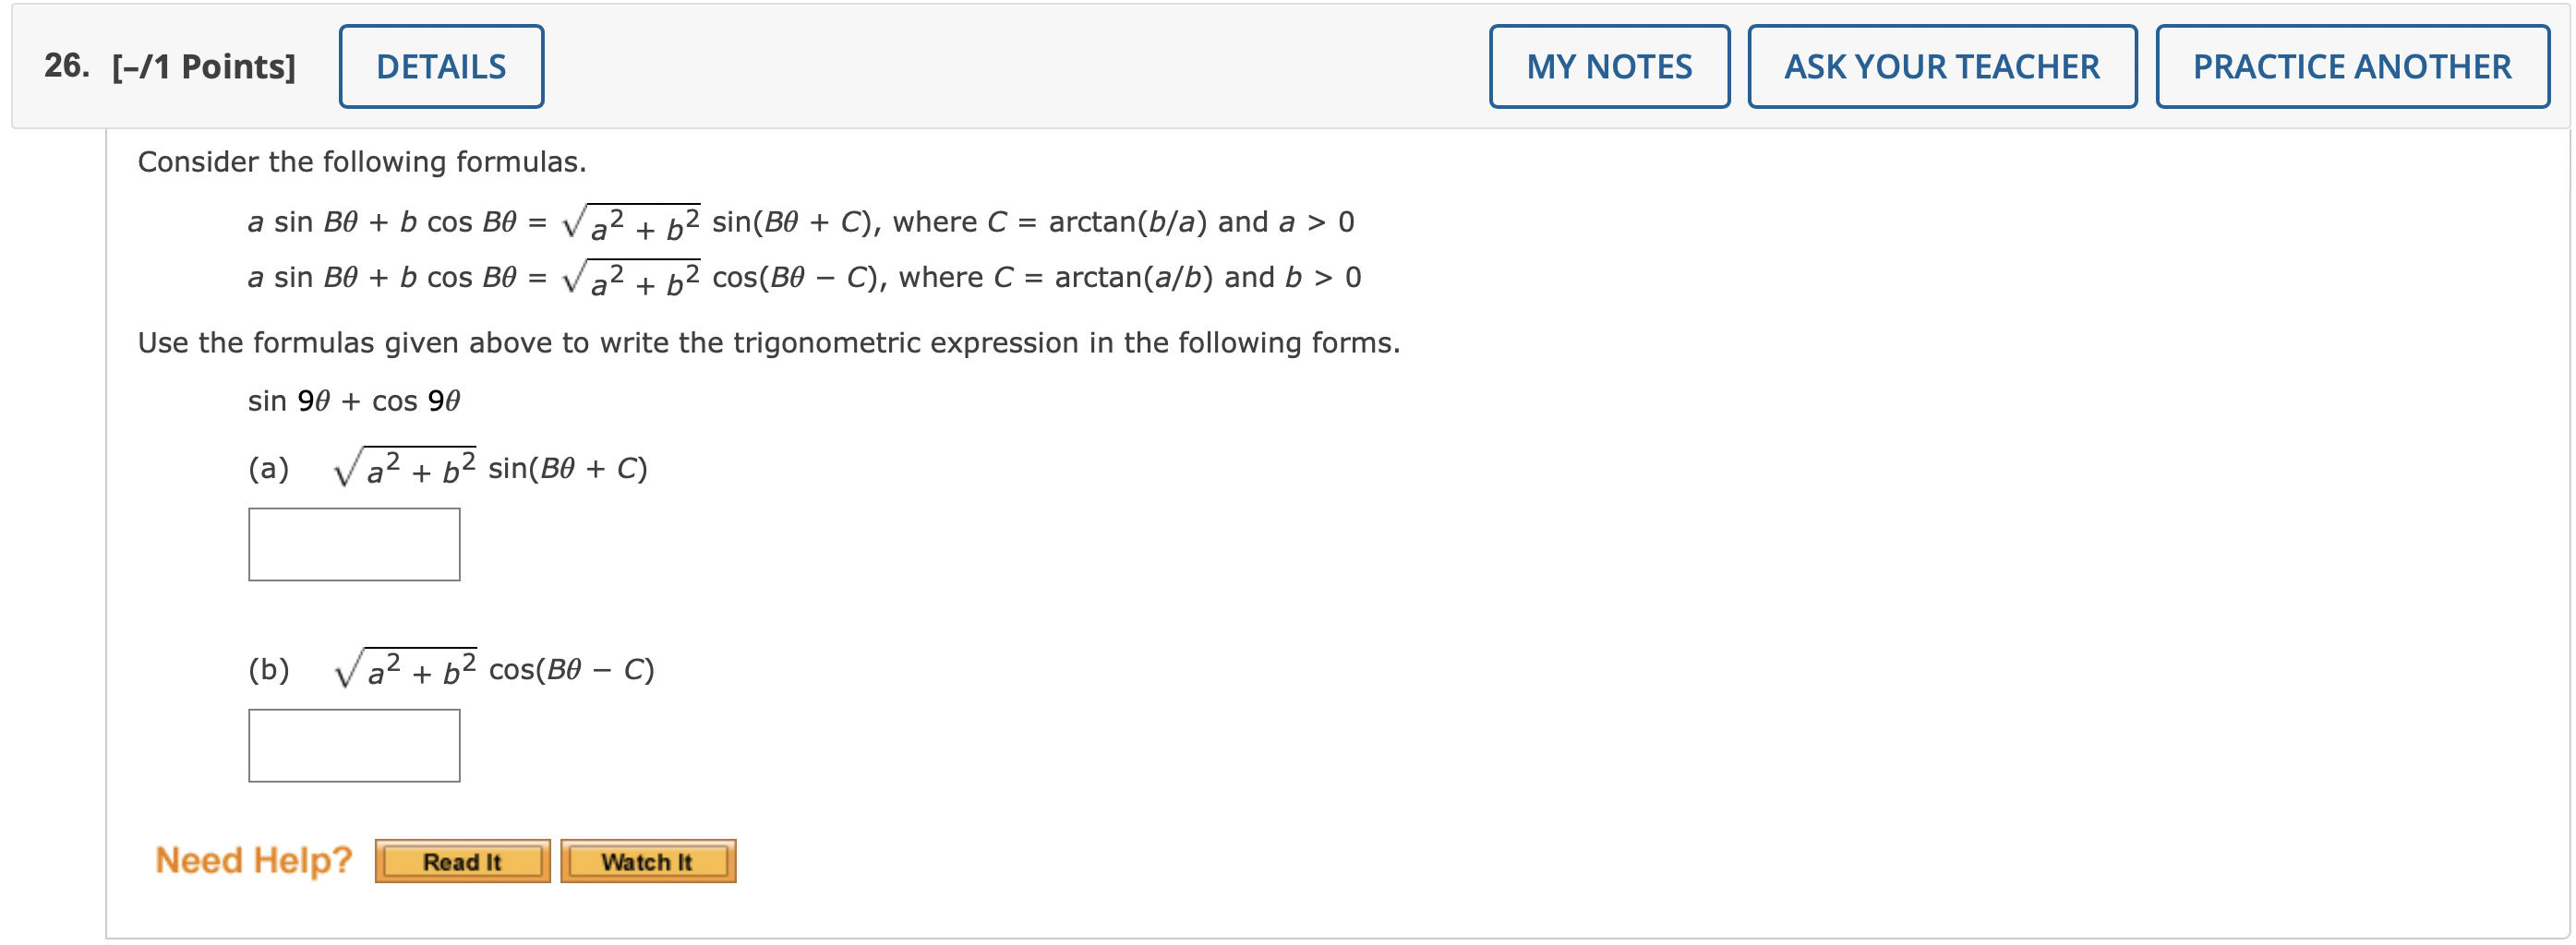Open the Read It help resource

point(461,861)
